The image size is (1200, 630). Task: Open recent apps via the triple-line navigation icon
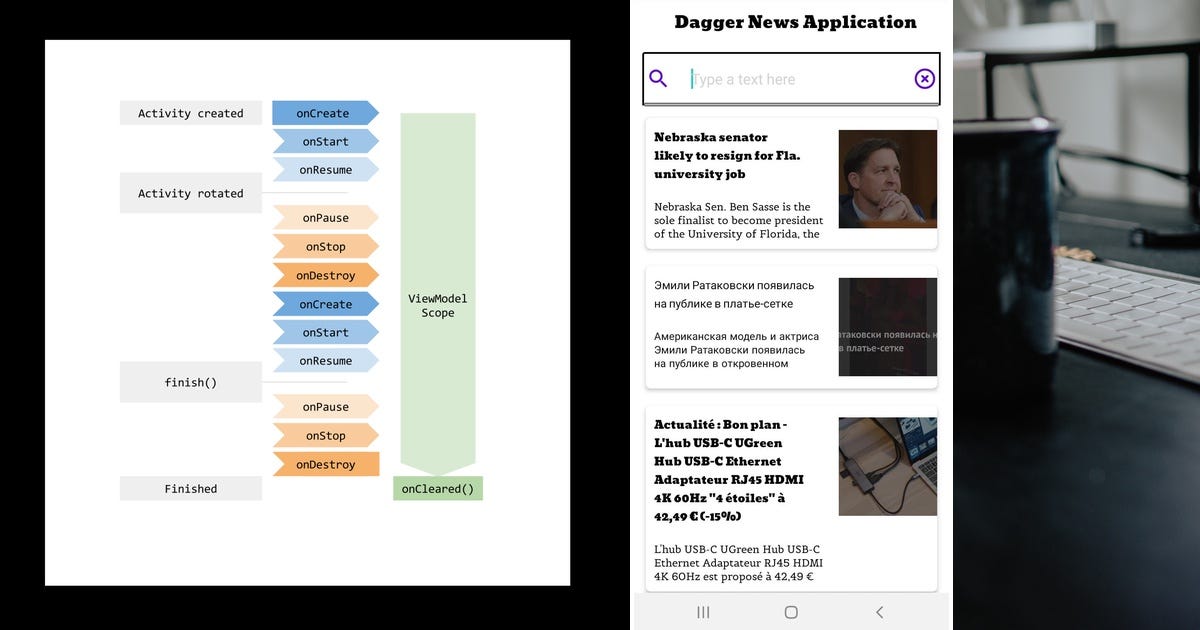click(x=703, y=611)
